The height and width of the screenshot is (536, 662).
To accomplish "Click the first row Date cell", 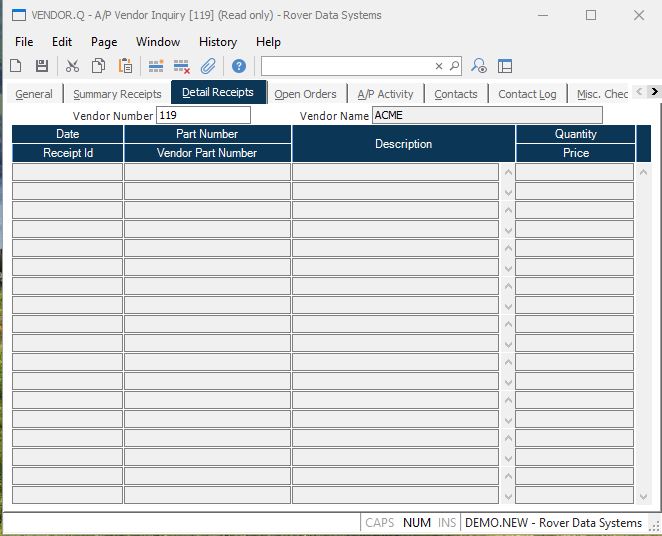I will pyautogui.click(x=67, y=172).
